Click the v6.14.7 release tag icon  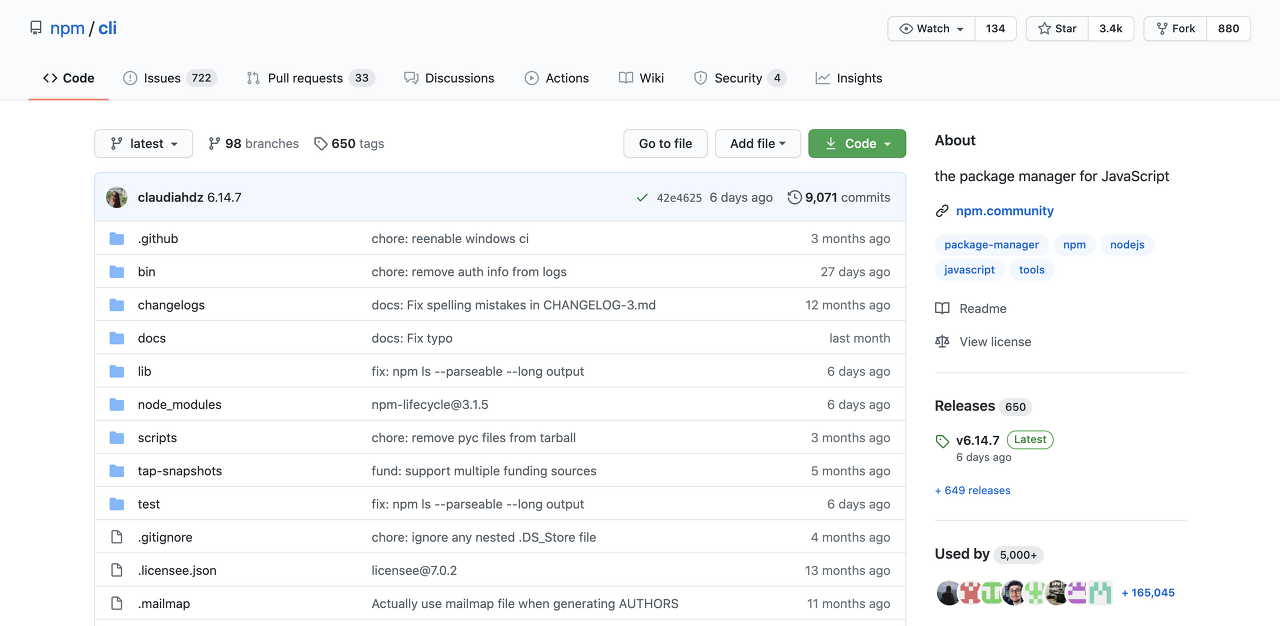[x=942, y=441]
